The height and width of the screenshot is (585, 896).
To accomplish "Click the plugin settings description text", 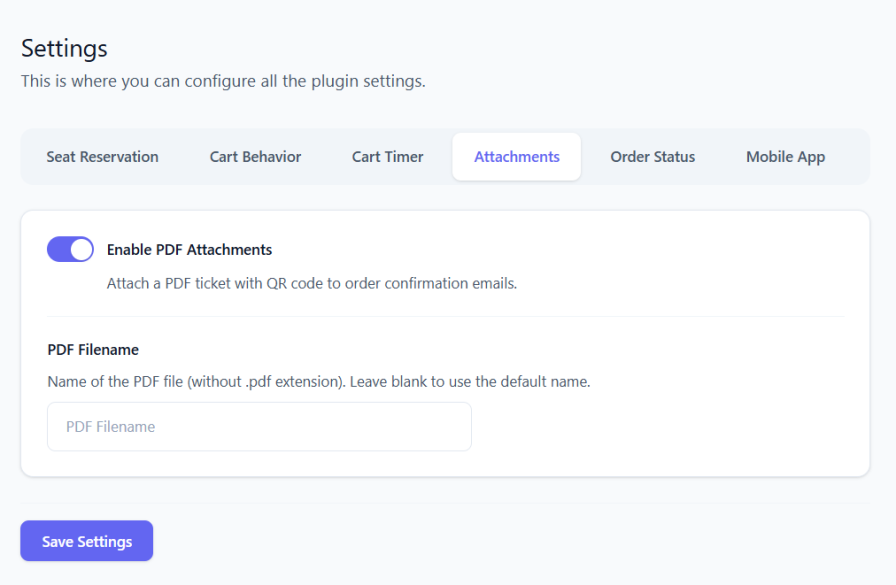I will 223,81.
